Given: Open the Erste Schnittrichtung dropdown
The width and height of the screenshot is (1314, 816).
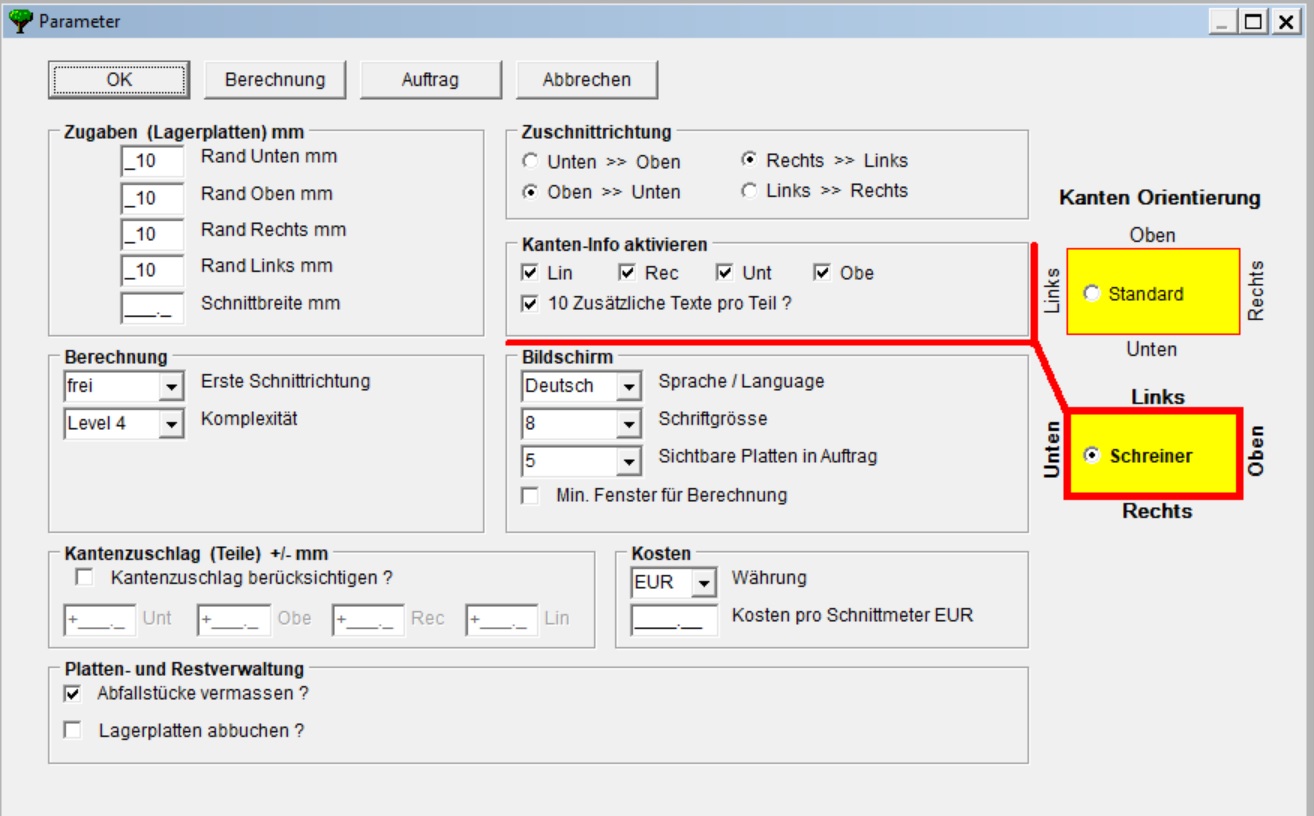Looking at the screenshot, I should [172, 386].
